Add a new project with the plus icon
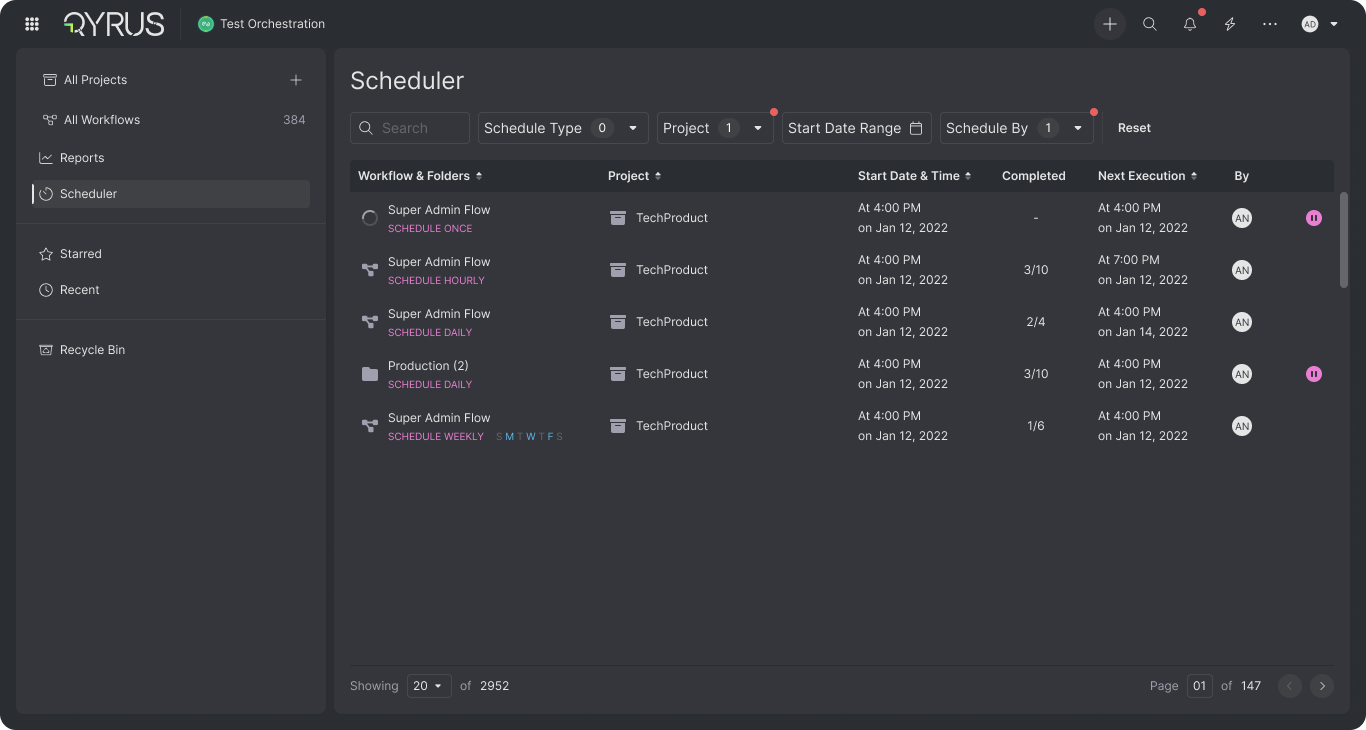Screen dimensions: 1366x730 click(296, 80)
